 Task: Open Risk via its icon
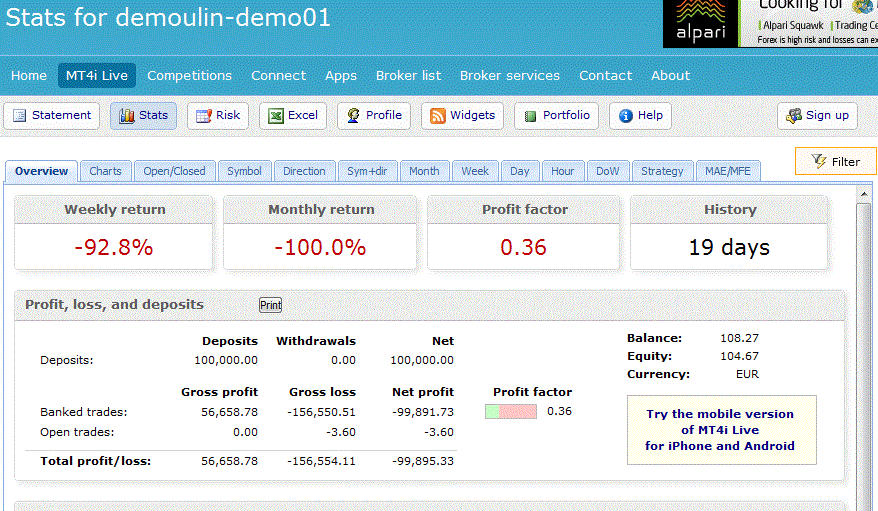coord(204,116)
